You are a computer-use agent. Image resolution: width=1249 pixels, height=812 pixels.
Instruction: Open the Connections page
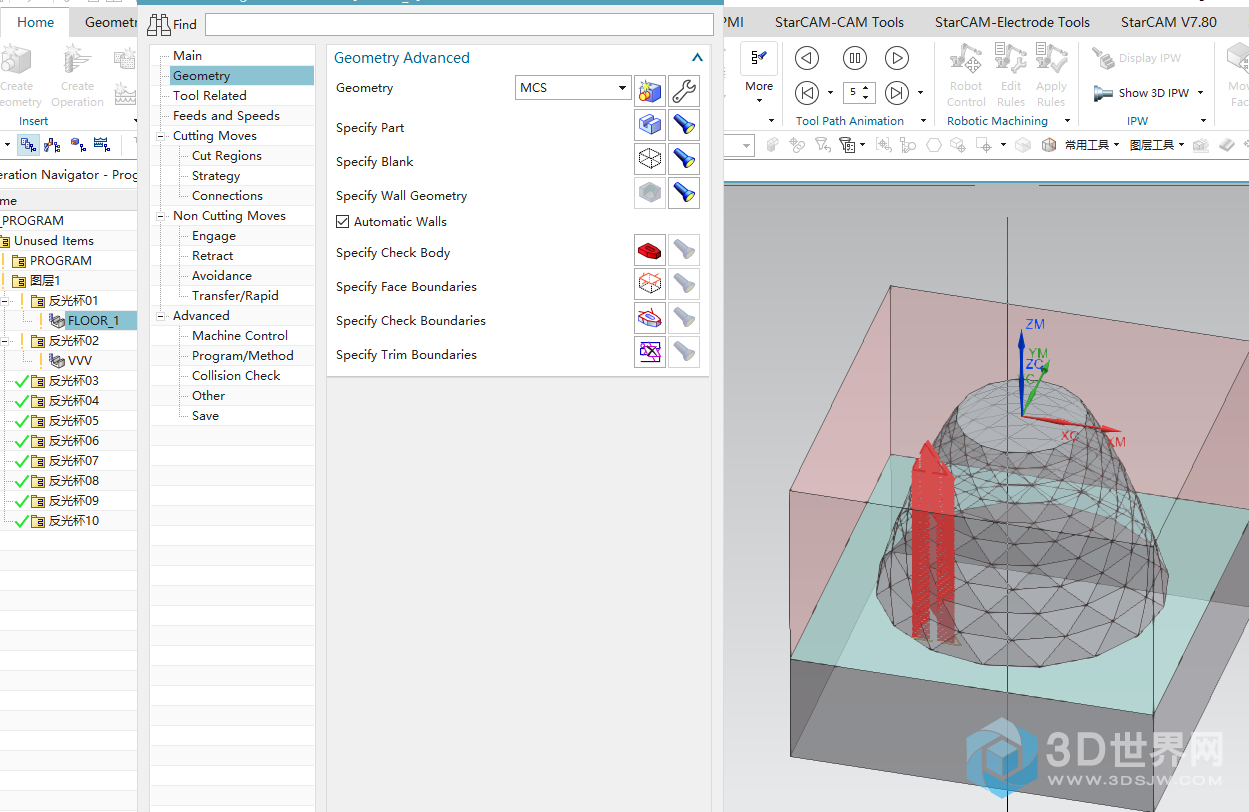click(227, 196)
